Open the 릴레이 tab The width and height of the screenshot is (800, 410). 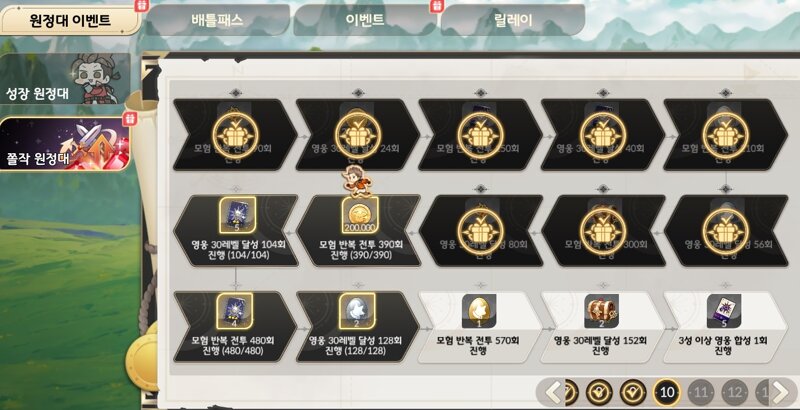(x=513, y=20)
